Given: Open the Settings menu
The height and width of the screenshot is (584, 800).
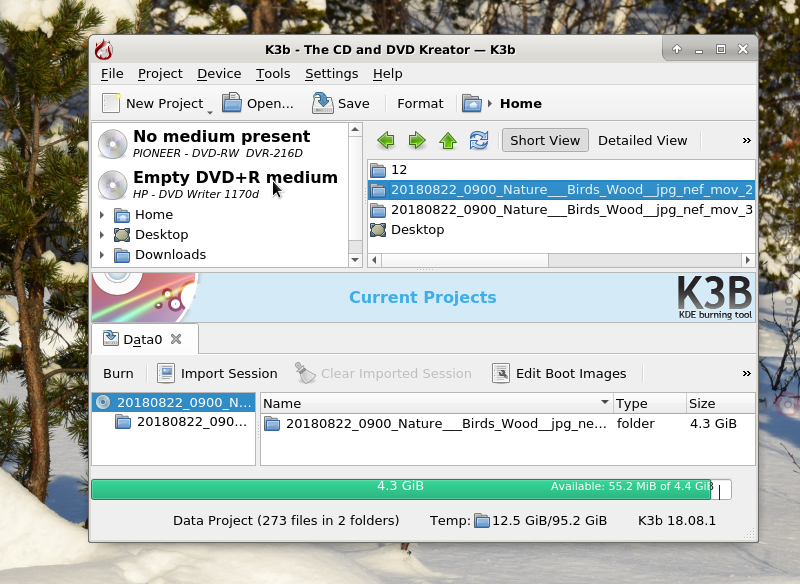Looking at the screenshot, I should click(x=332, y=74).
